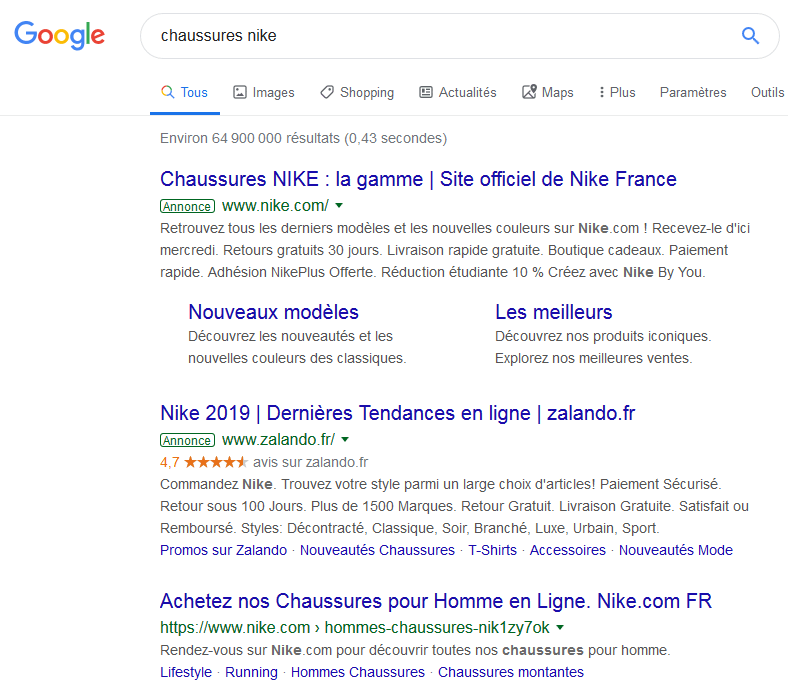Click the blue search magnifier icon
Viewport: 788px width, 685px height.
(750, 36)
